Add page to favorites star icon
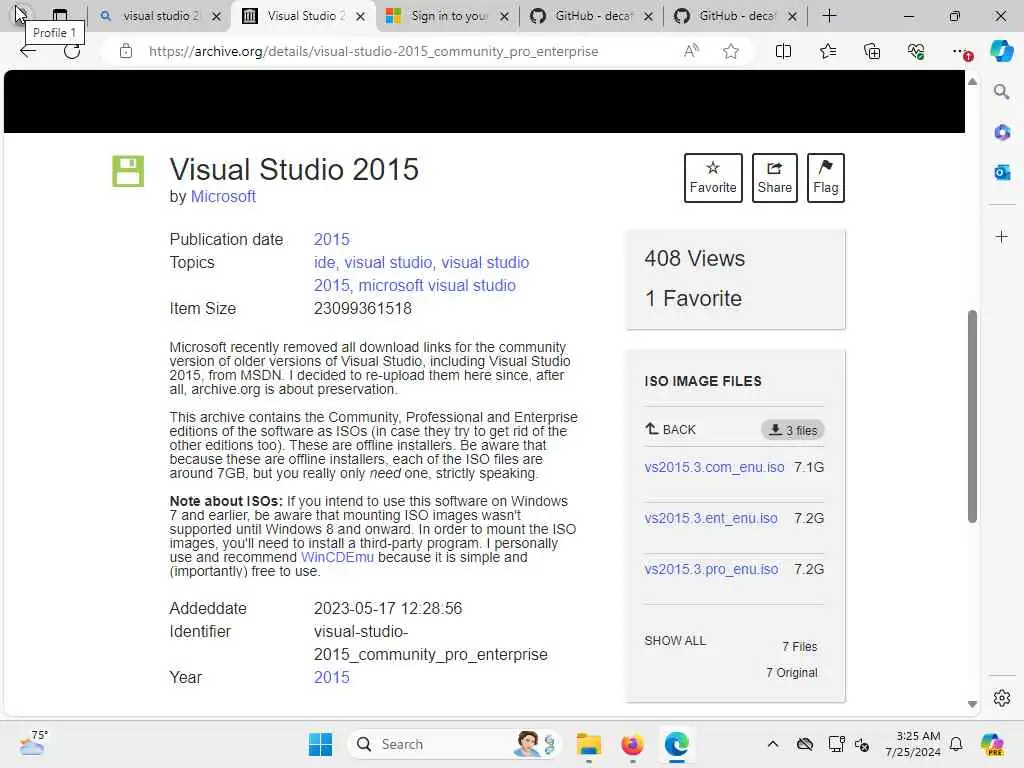This screenshot has width=1024, height=768. (x=731, y=51)
